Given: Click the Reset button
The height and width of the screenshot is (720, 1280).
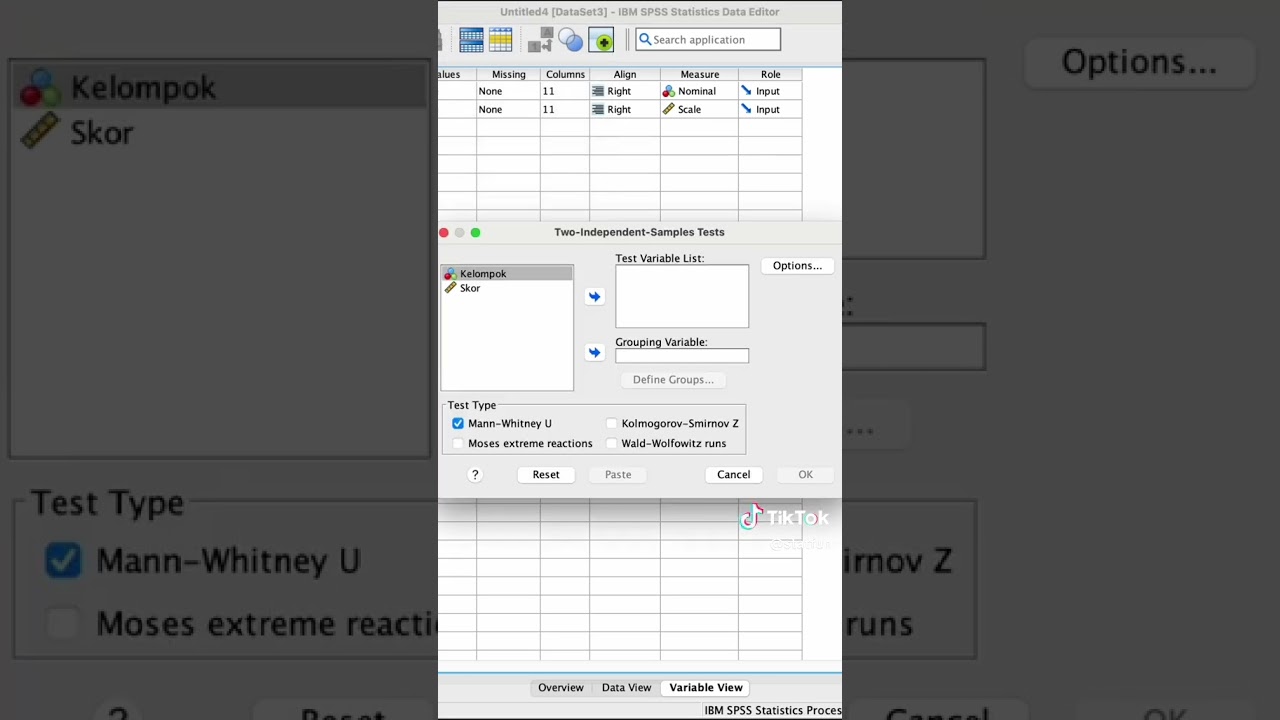Looking at the screenshot, I should tap(546, 475).
